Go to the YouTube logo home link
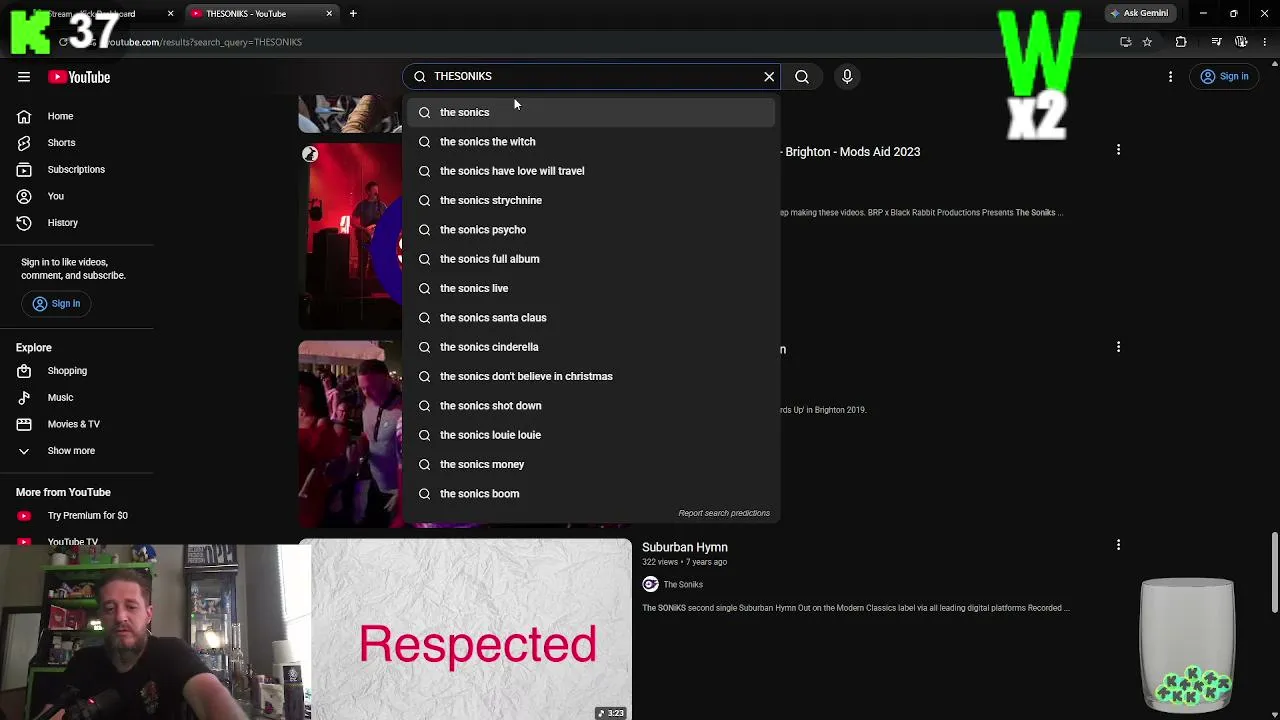The height and width of the screenshot is (720, 1280). (79, 77)
